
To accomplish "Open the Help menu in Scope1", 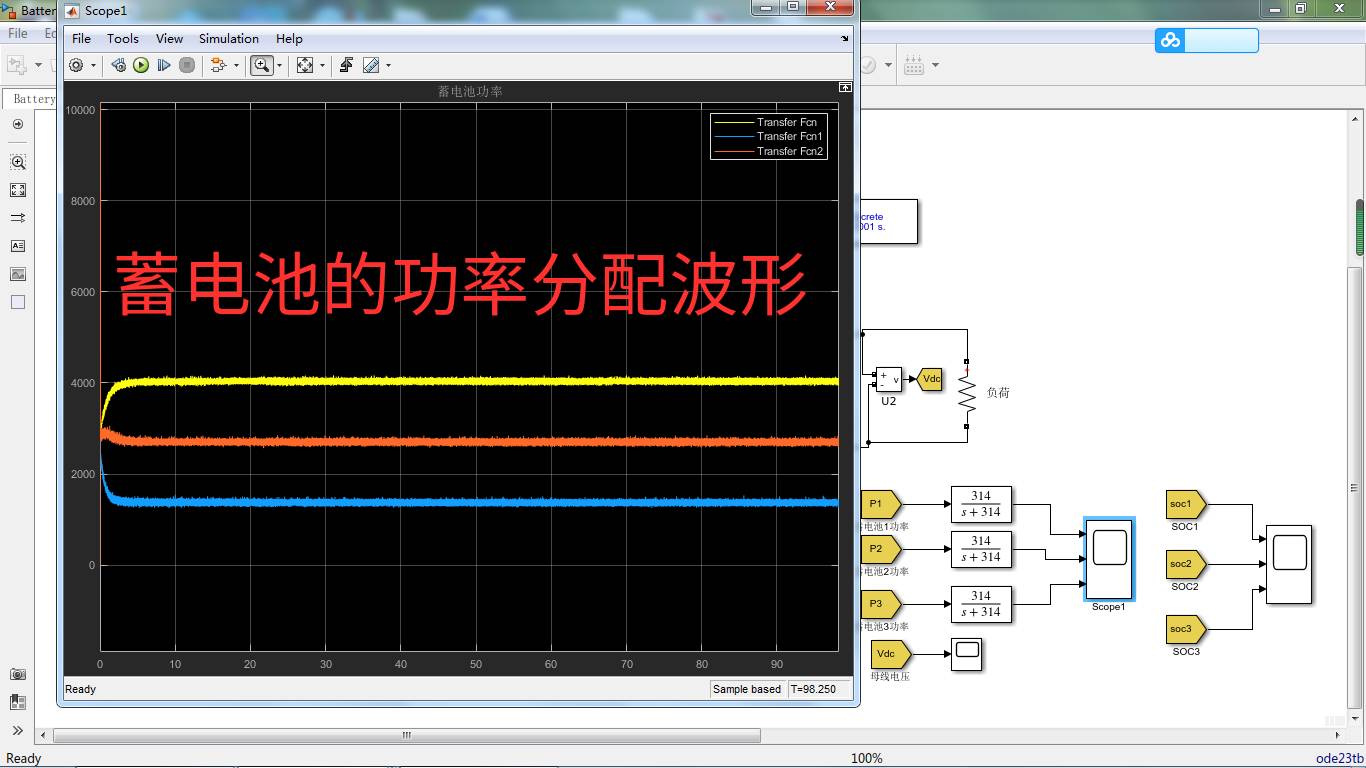I will [x=289, y=38].
